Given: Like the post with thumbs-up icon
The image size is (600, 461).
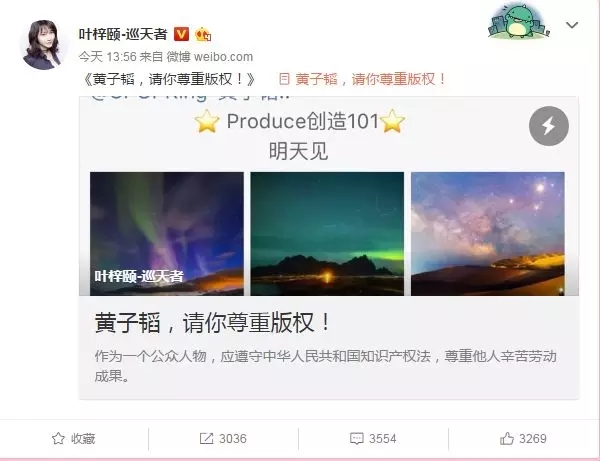Looking at the screenshot, I should [507, 438].
